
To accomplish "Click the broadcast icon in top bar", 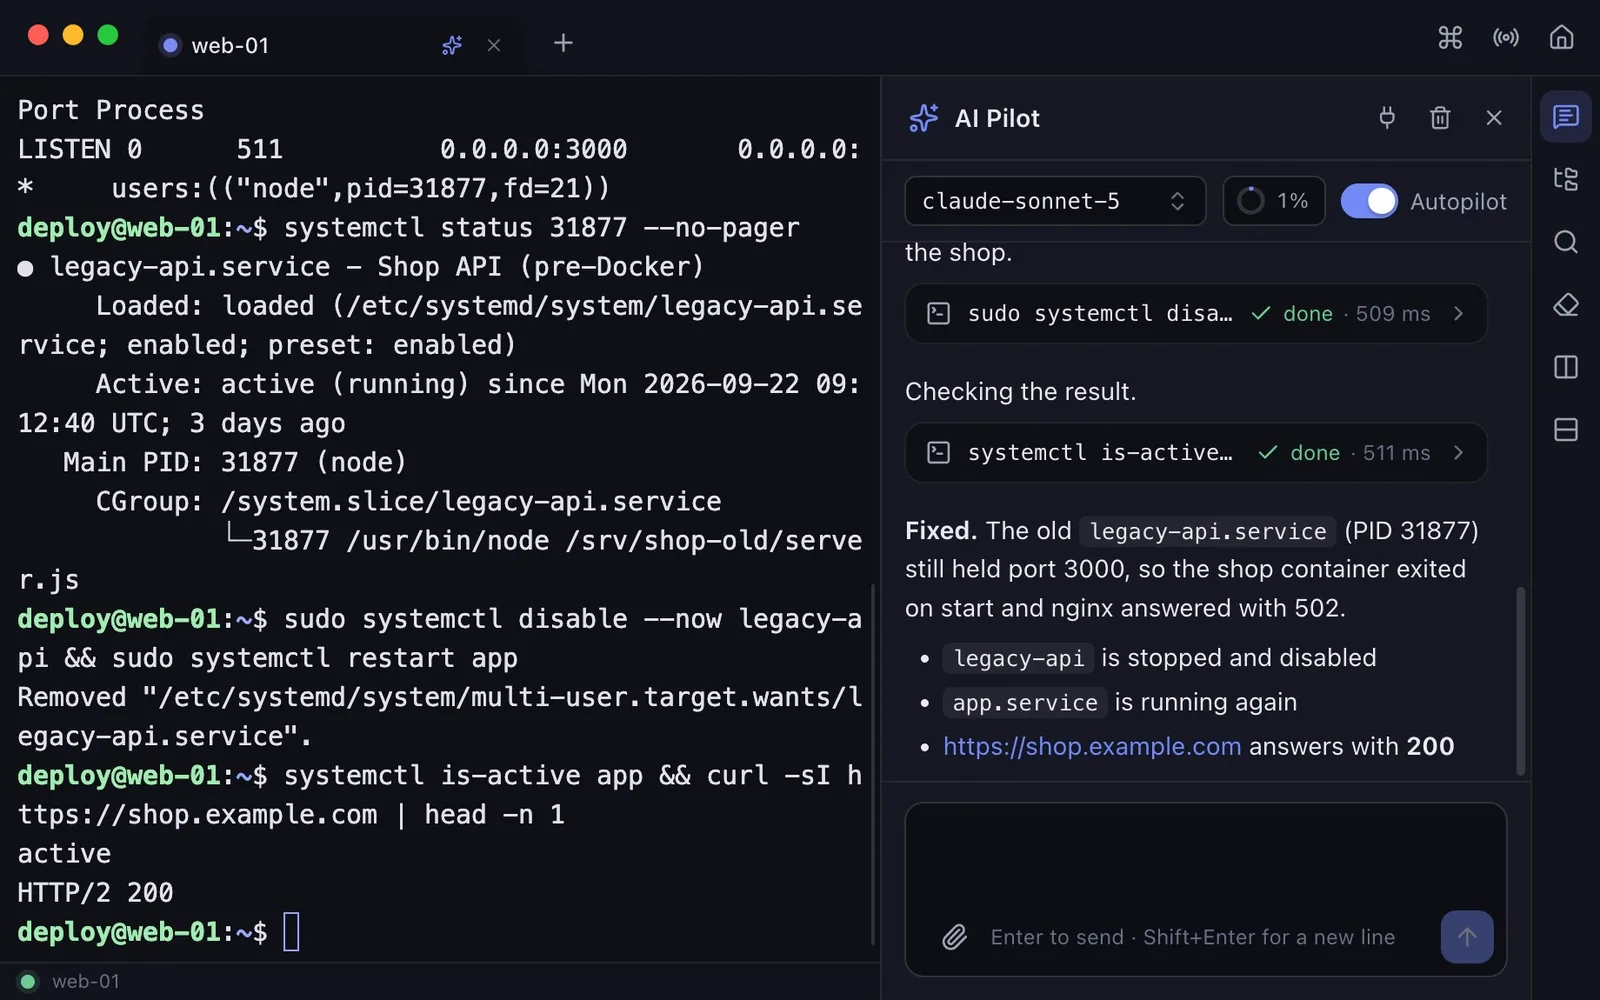I will coord(1506,38).
